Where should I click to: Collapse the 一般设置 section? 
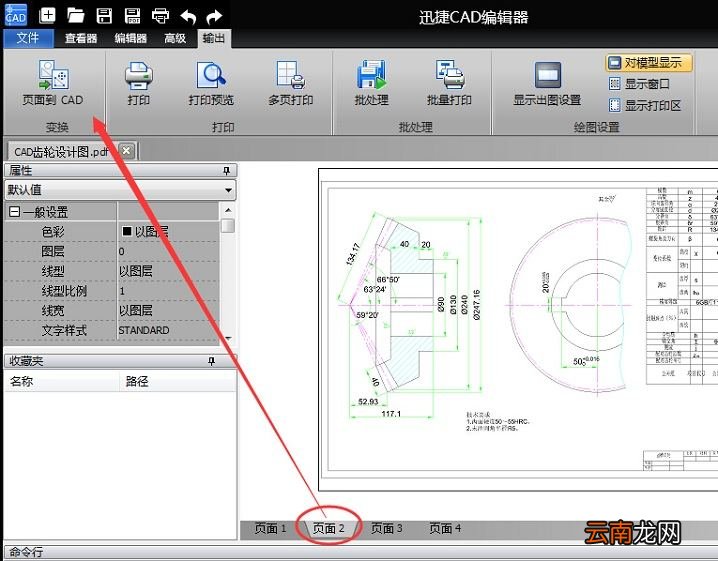14,212
